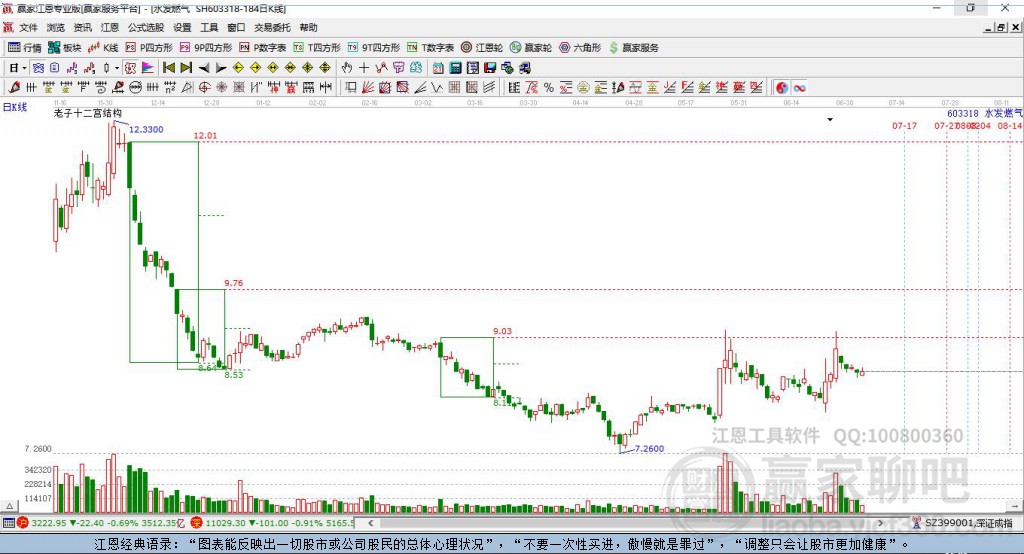The width and height of the screenshot is (1024, 554).
Task: Expand the 日 period dropdown
Action: [24, 68]
